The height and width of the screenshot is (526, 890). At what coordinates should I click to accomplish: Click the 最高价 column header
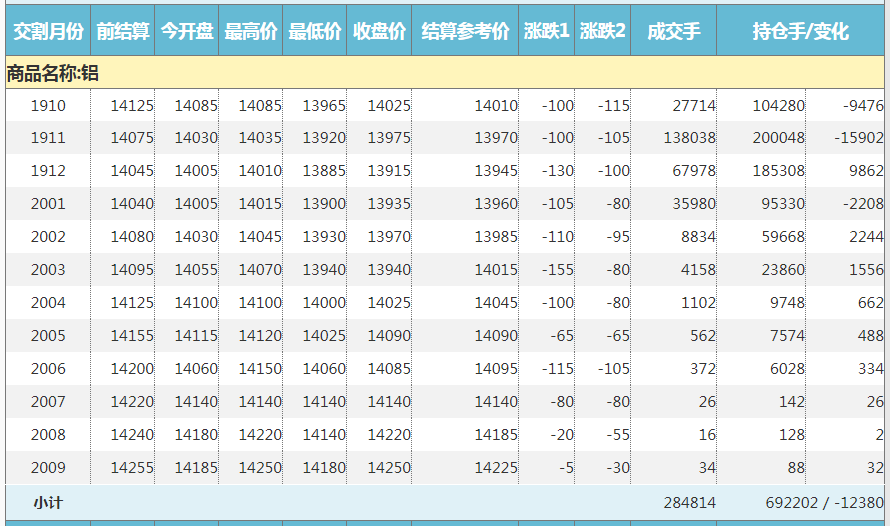[251, 32]
